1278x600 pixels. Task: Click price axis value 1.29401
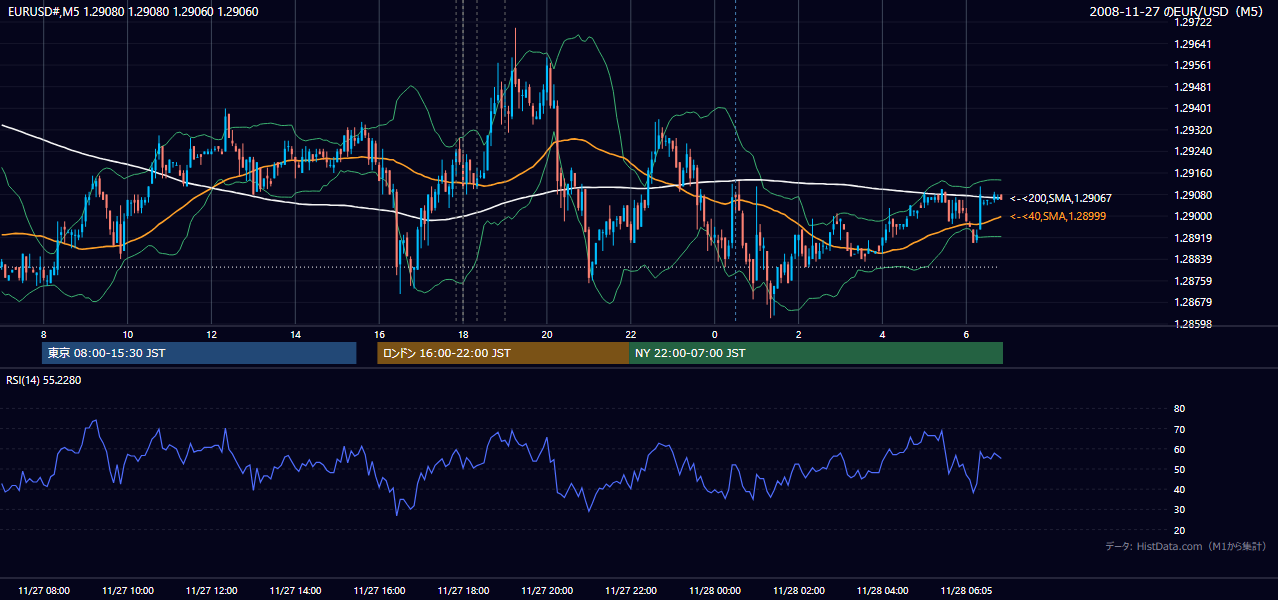(x=1192, y=109)
